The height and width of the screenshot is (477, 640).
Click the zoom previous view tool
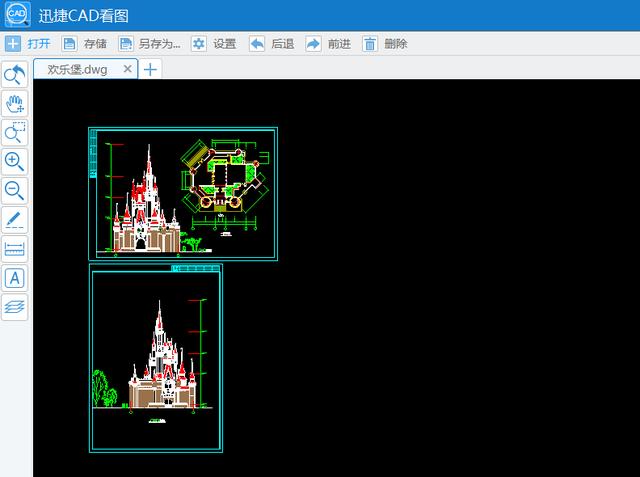click(15, 74)
